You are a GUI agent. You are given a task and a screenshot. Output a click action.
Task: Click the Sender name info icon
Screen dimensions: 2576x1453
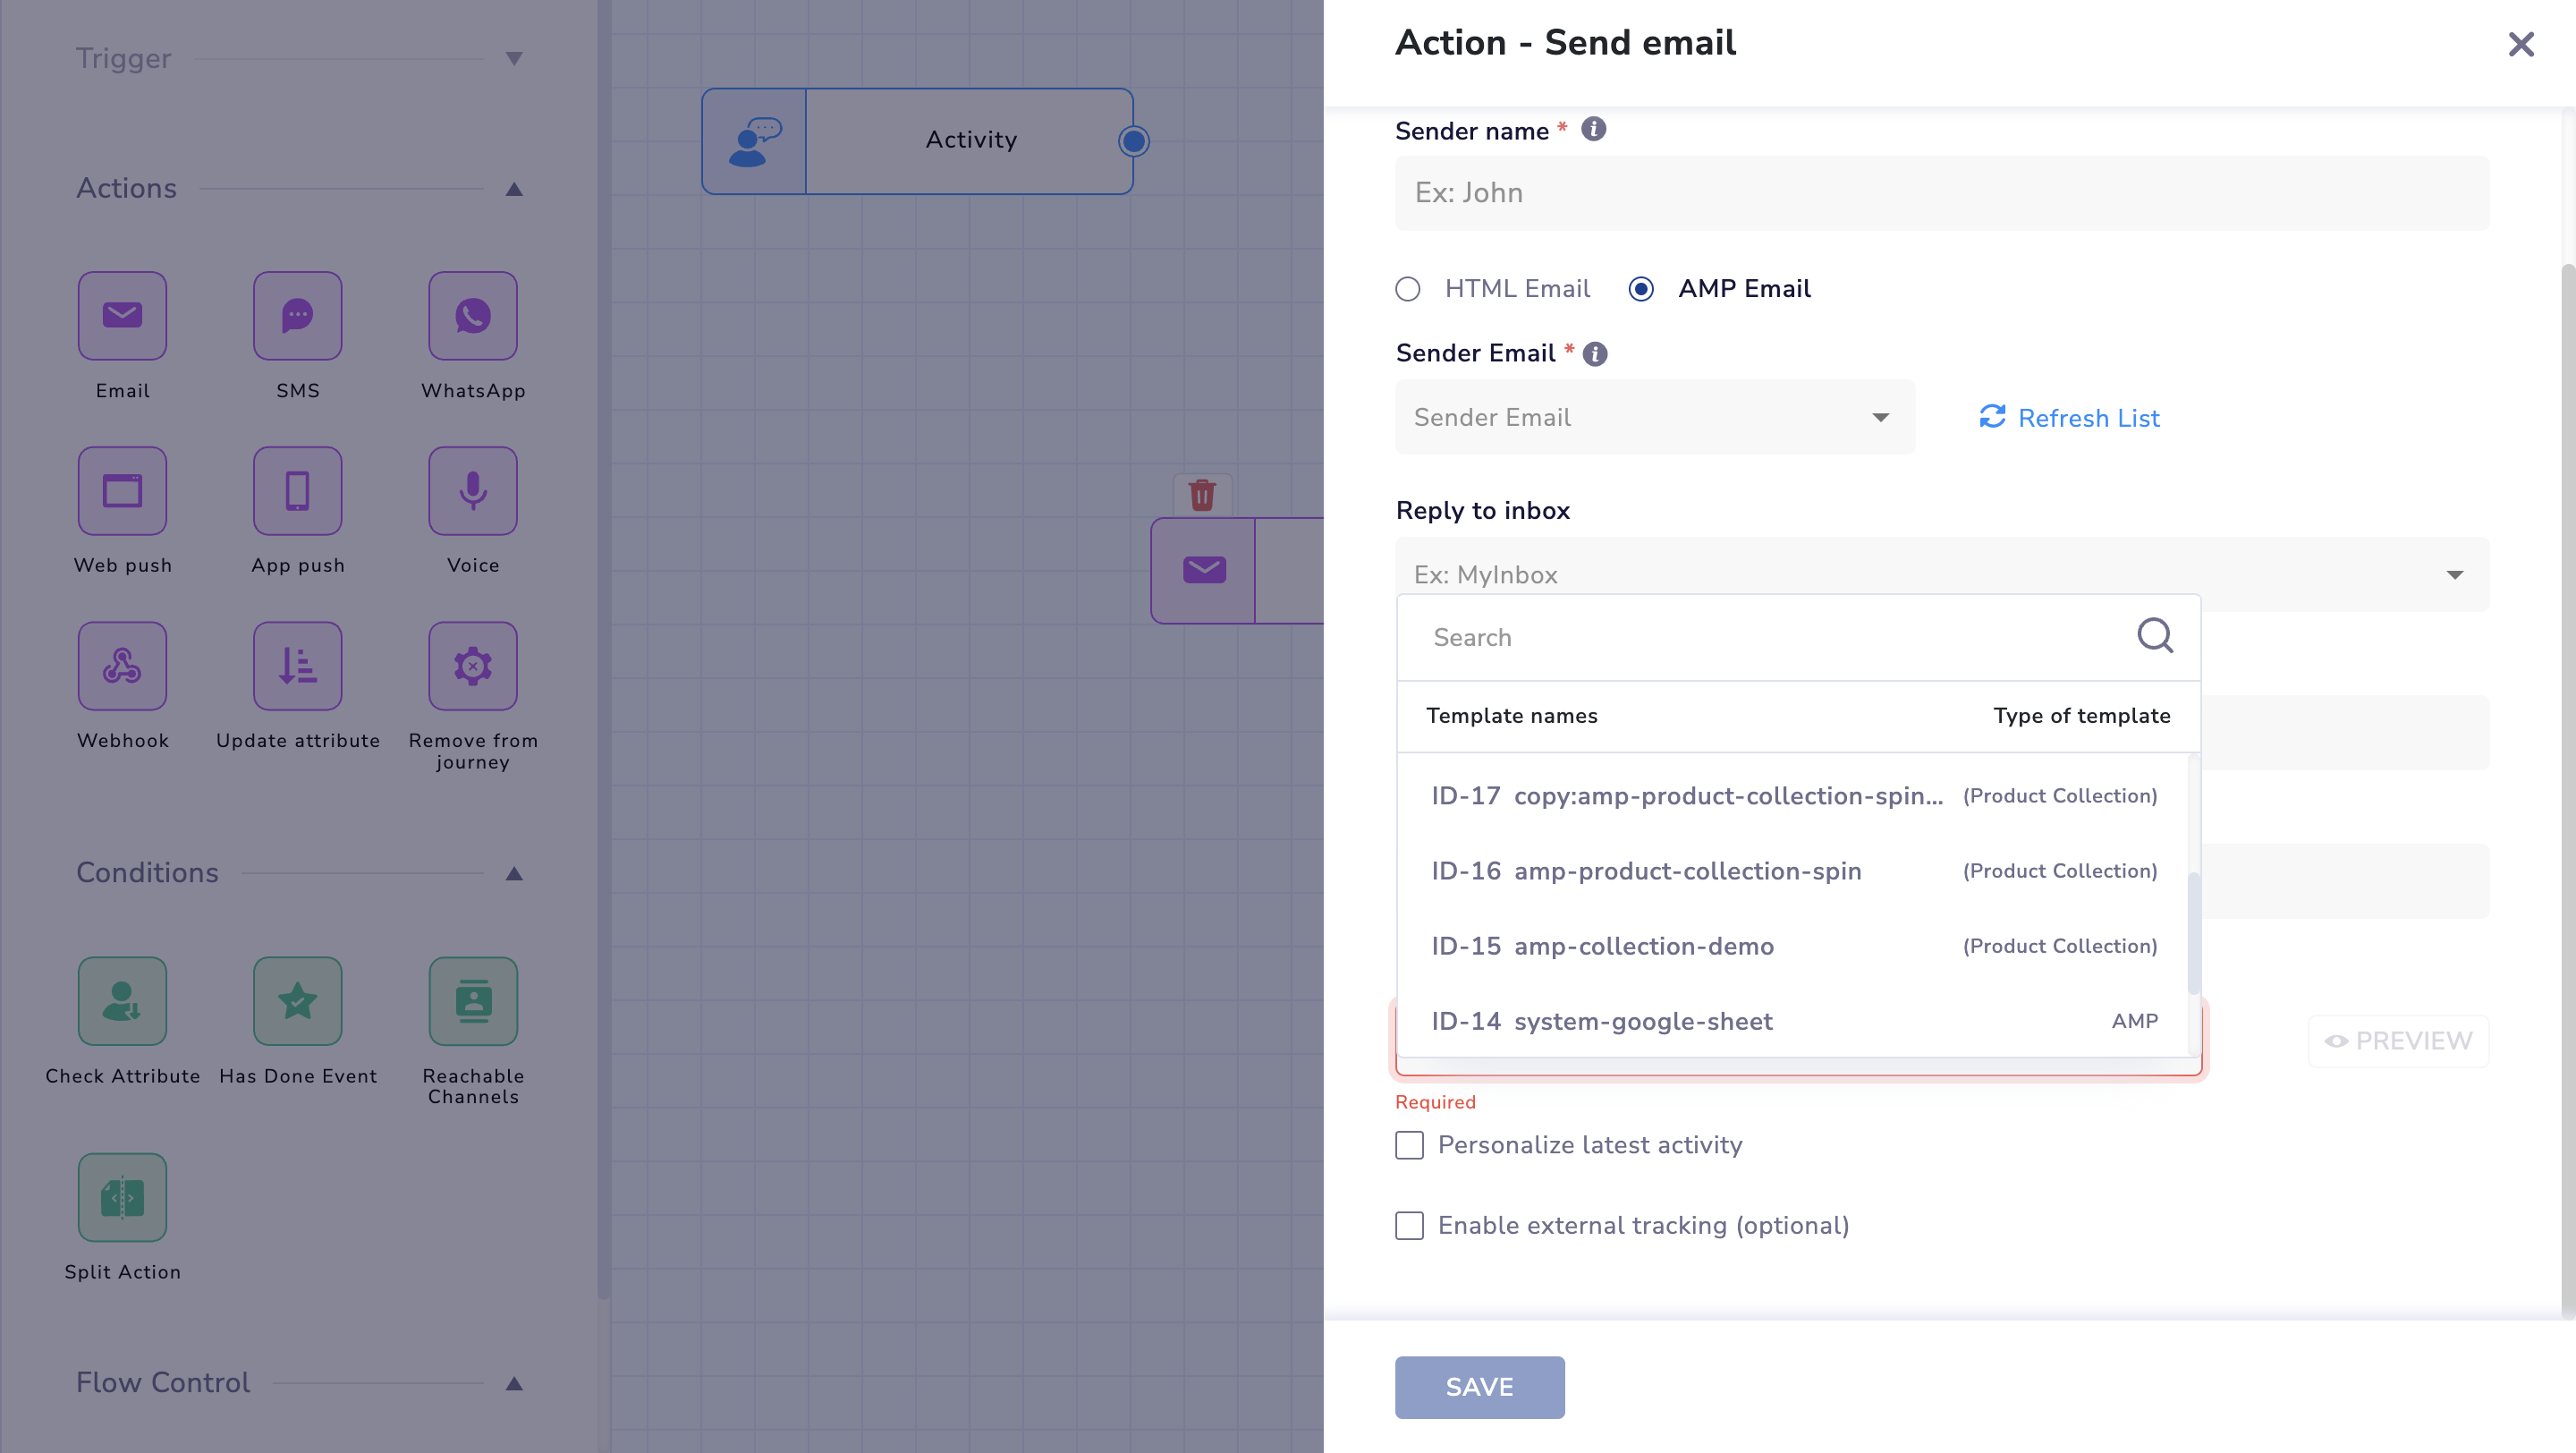[1594, 129]
